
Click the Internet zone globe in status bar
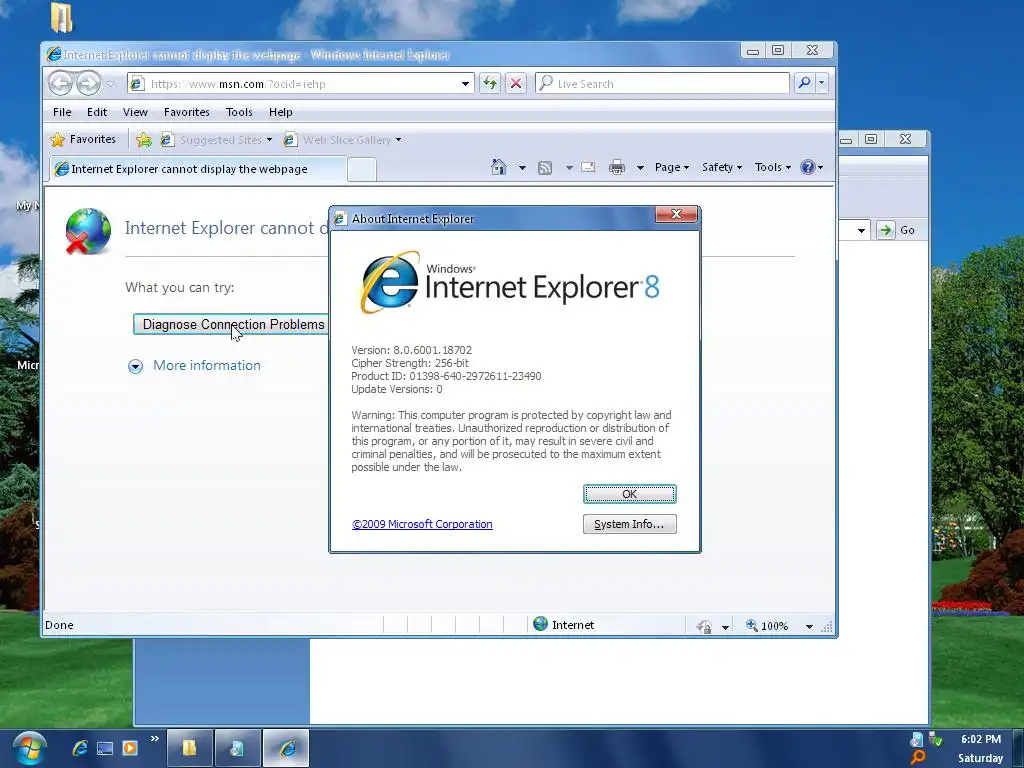point(540,624)
